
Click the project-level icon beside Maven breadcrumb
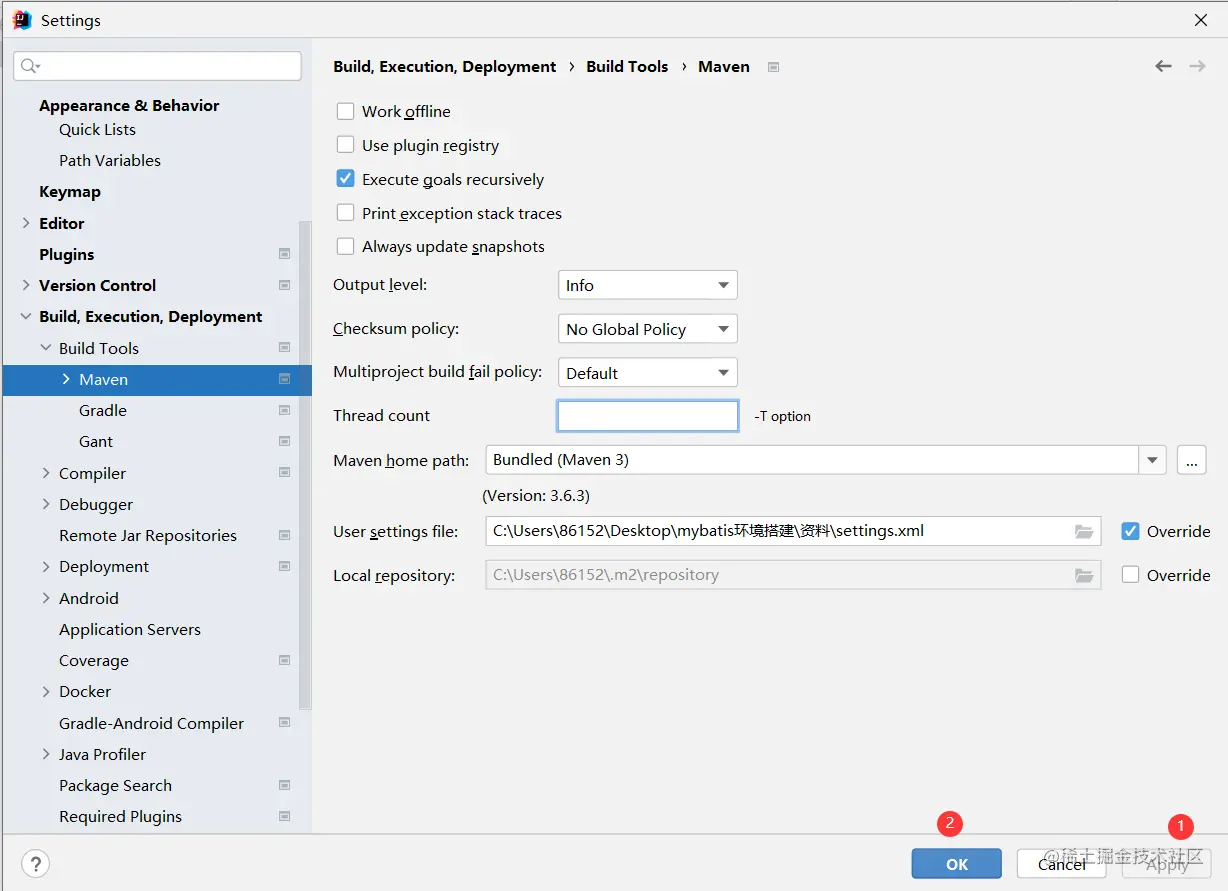coord(773,67)
